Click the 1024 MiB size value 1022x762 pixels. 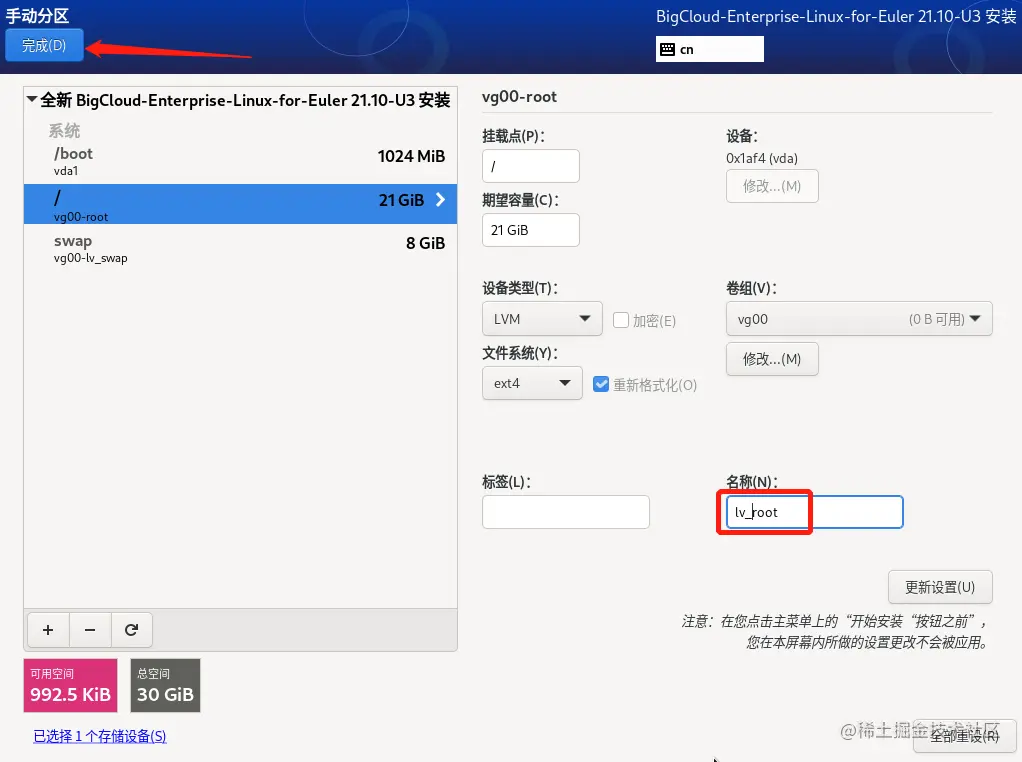(411, 156)
